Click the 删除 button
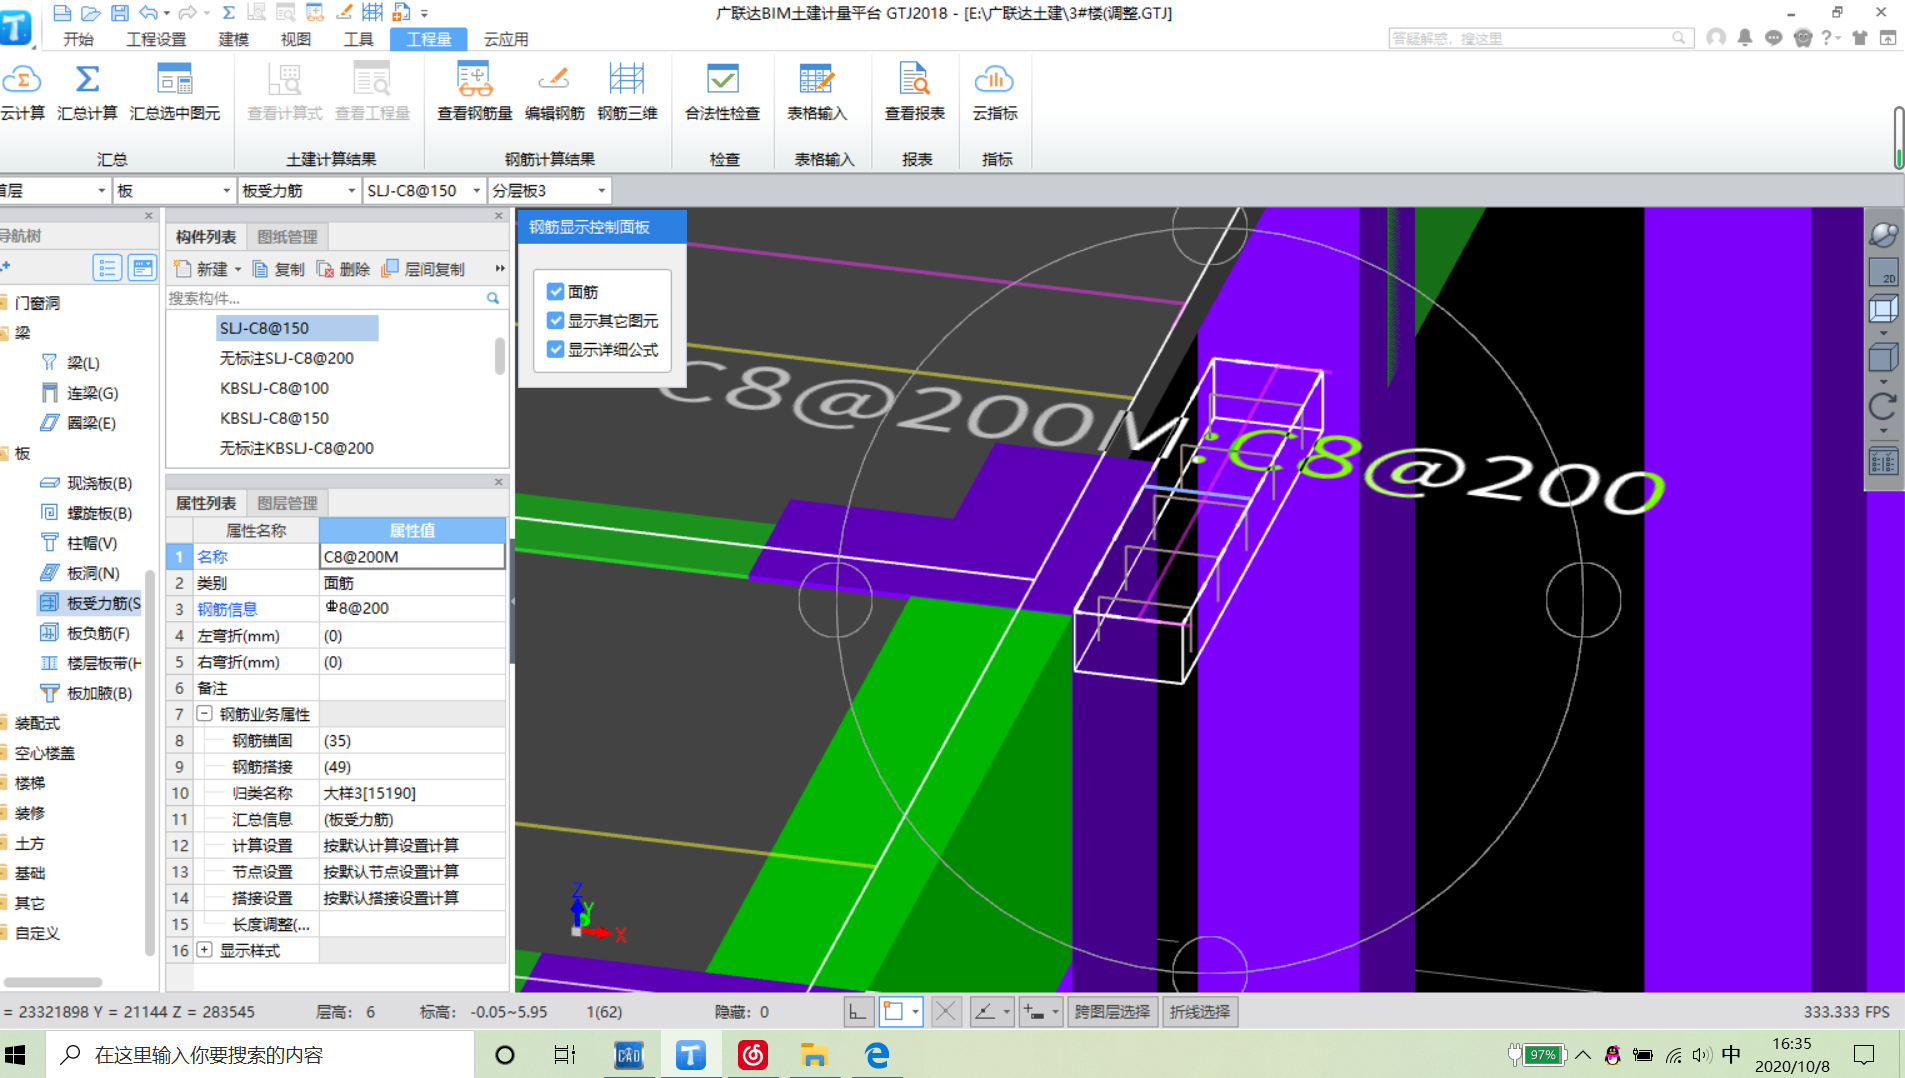 pyautogui.click(x=343, y=270)
